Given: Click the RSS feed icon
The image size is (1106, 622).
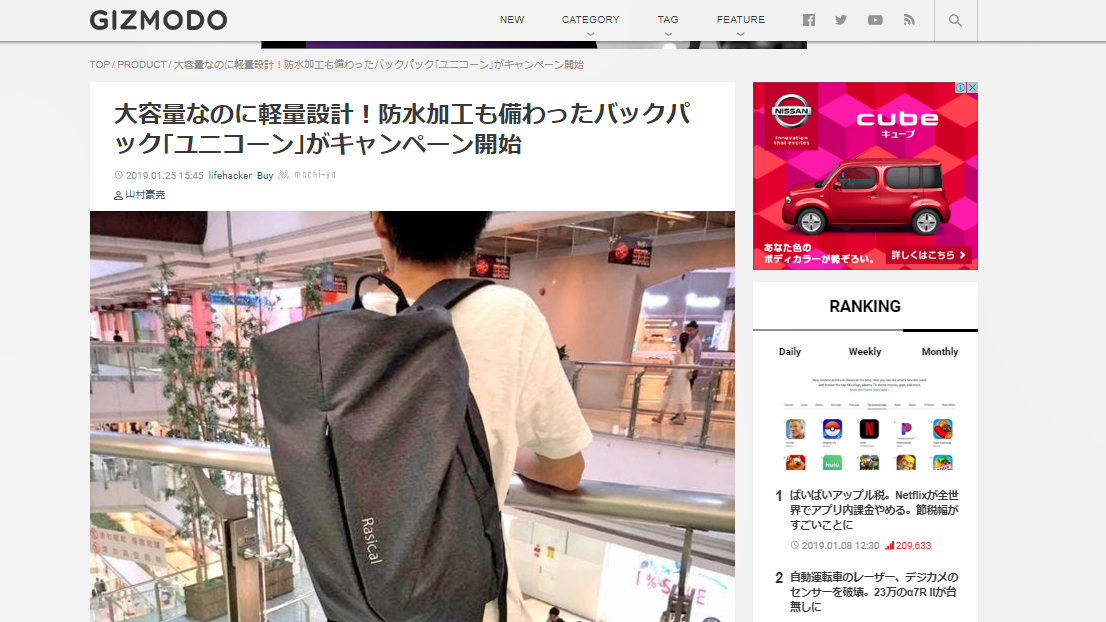Looking at the screenshot, I should point(909,19).
